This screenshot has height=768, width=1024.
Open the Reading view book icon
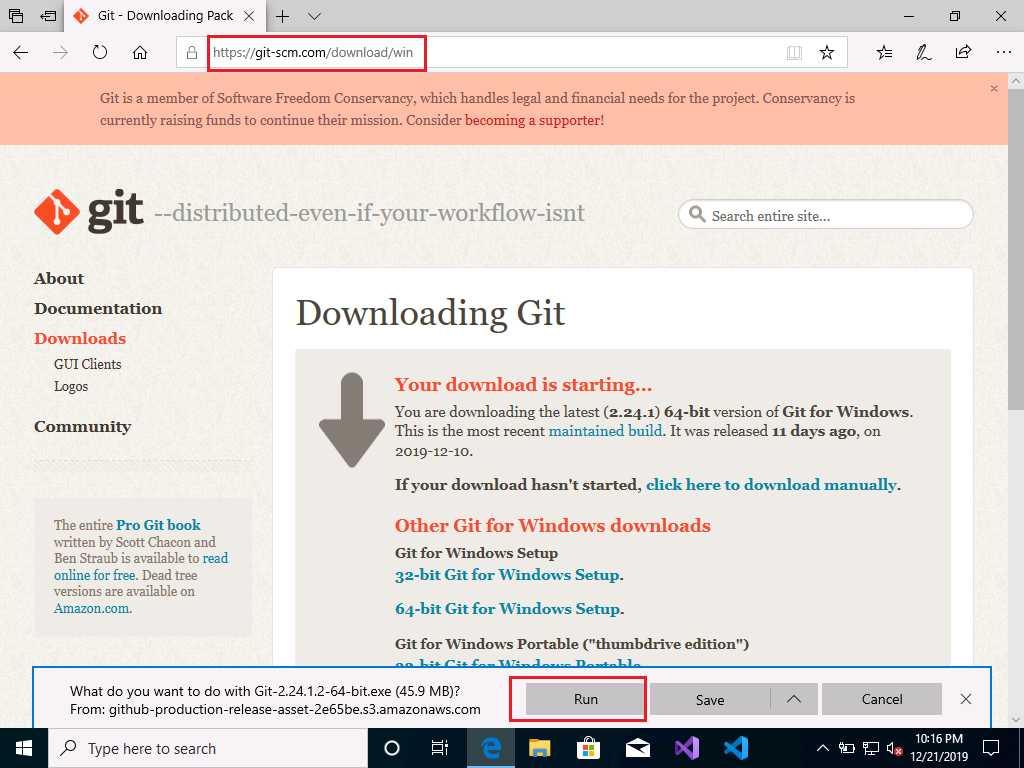click(793, 53)
